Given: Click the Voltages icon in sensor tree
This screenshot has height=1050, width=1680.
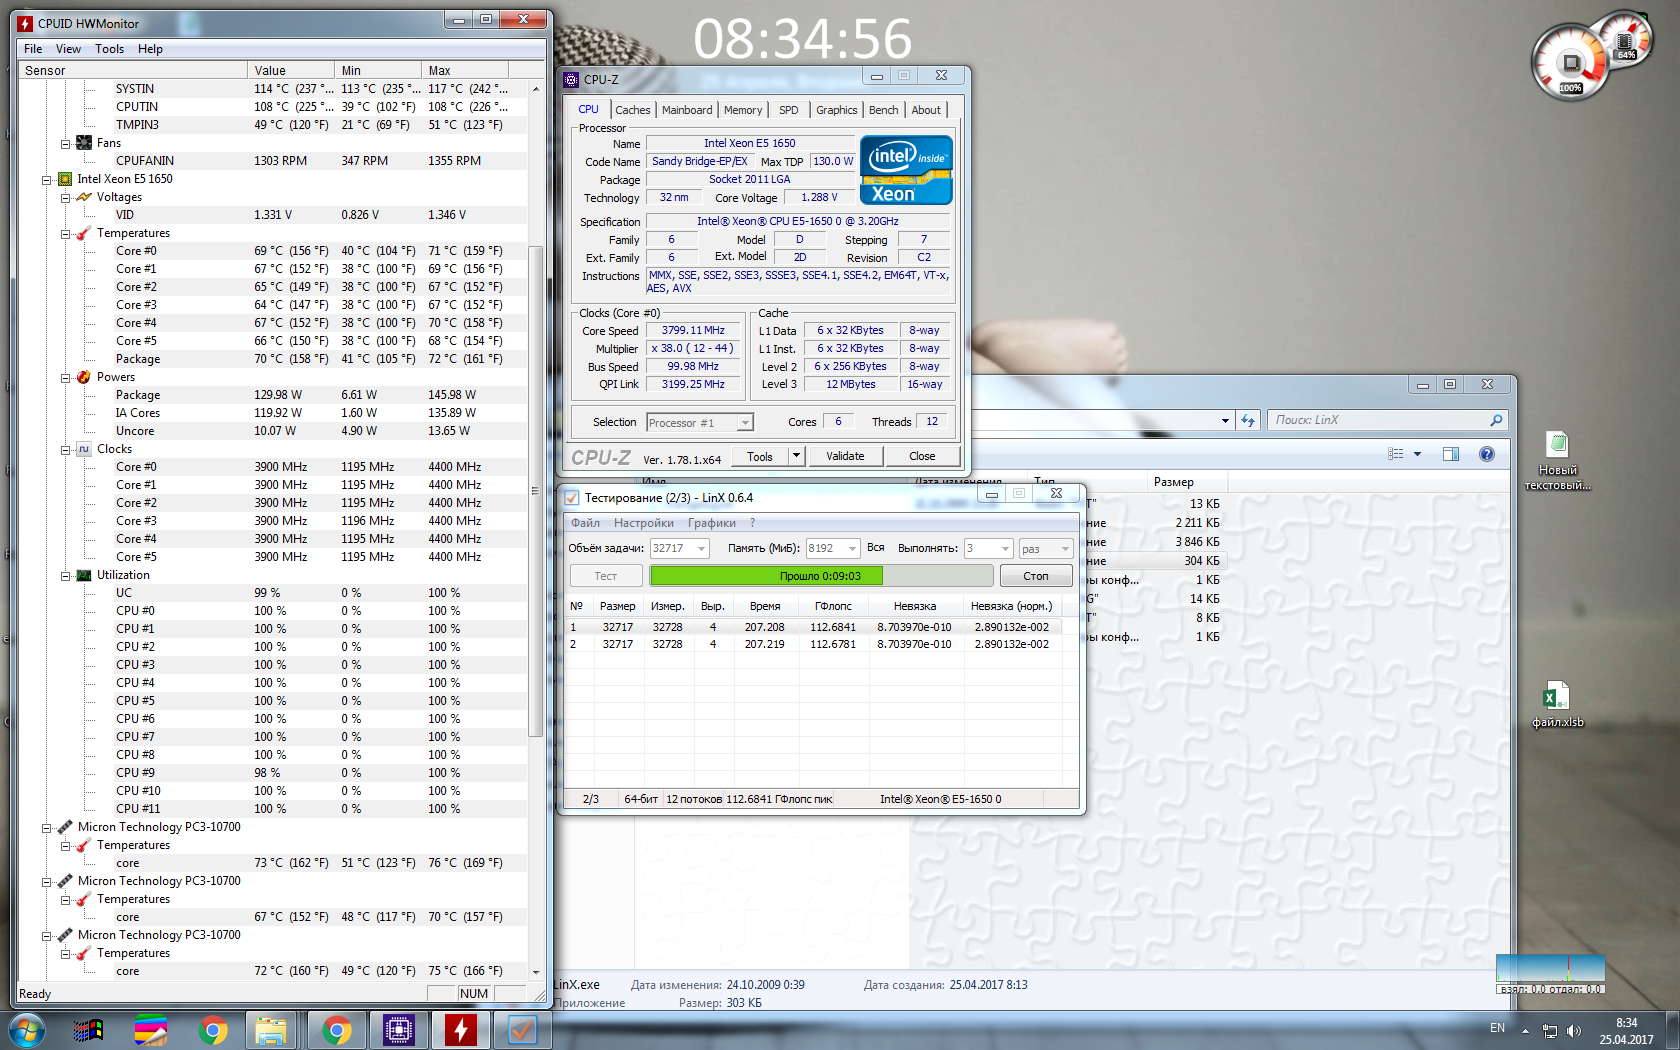Looking at the screenshot, I should [x=84, y=197].
